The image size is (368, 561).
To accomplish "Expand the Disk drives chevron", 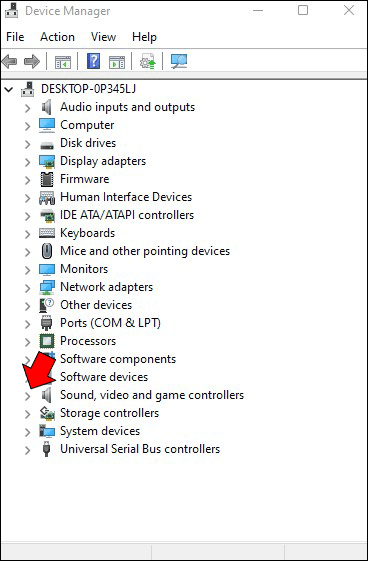I will point(28,144).
